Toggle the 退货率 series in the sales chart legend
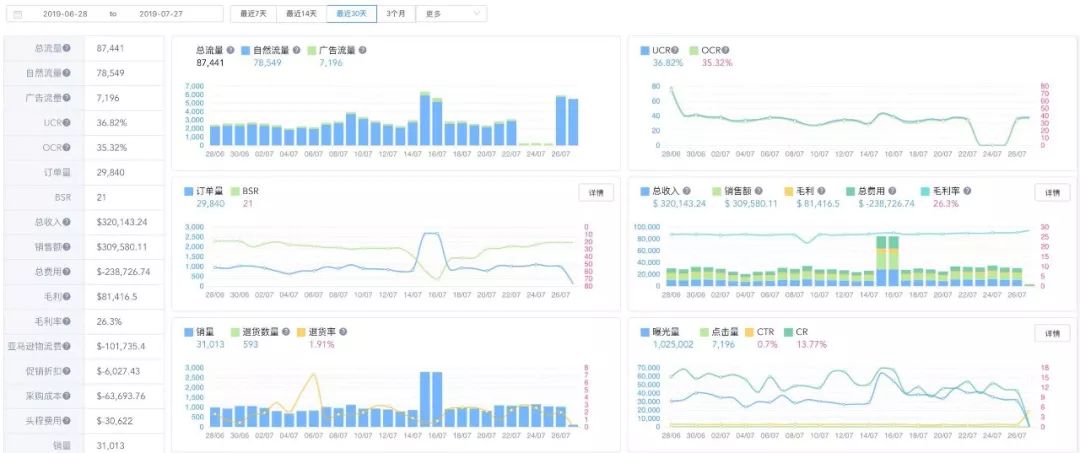1080x453 pixels. pyautogui.click(x=317, y=331)
